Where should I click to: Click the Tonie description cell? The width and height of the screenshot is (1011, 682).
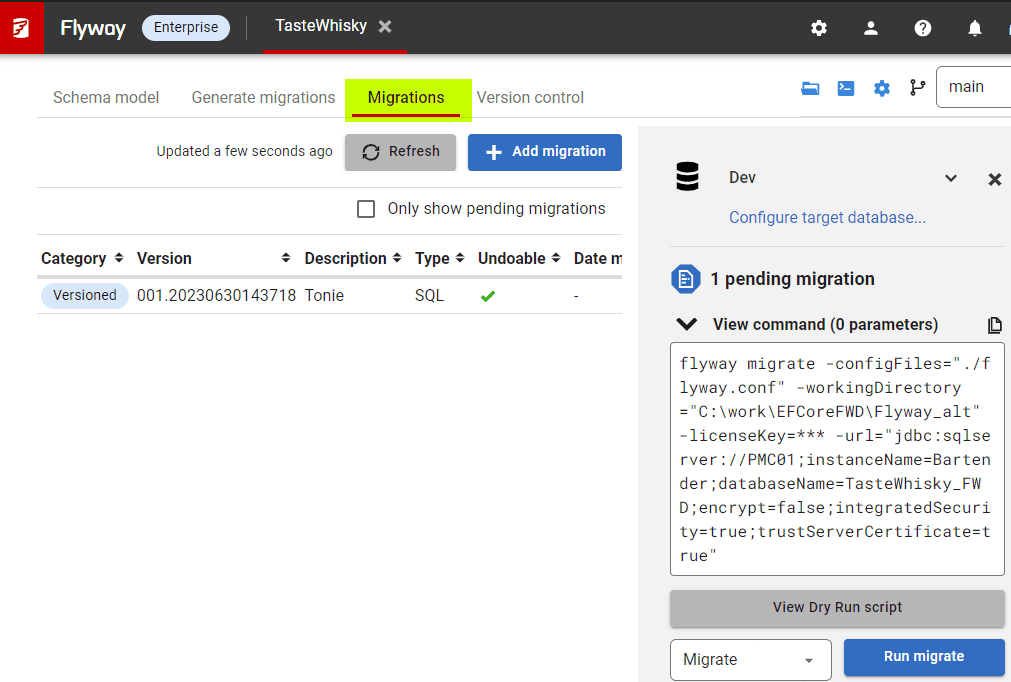pos(324,295)
